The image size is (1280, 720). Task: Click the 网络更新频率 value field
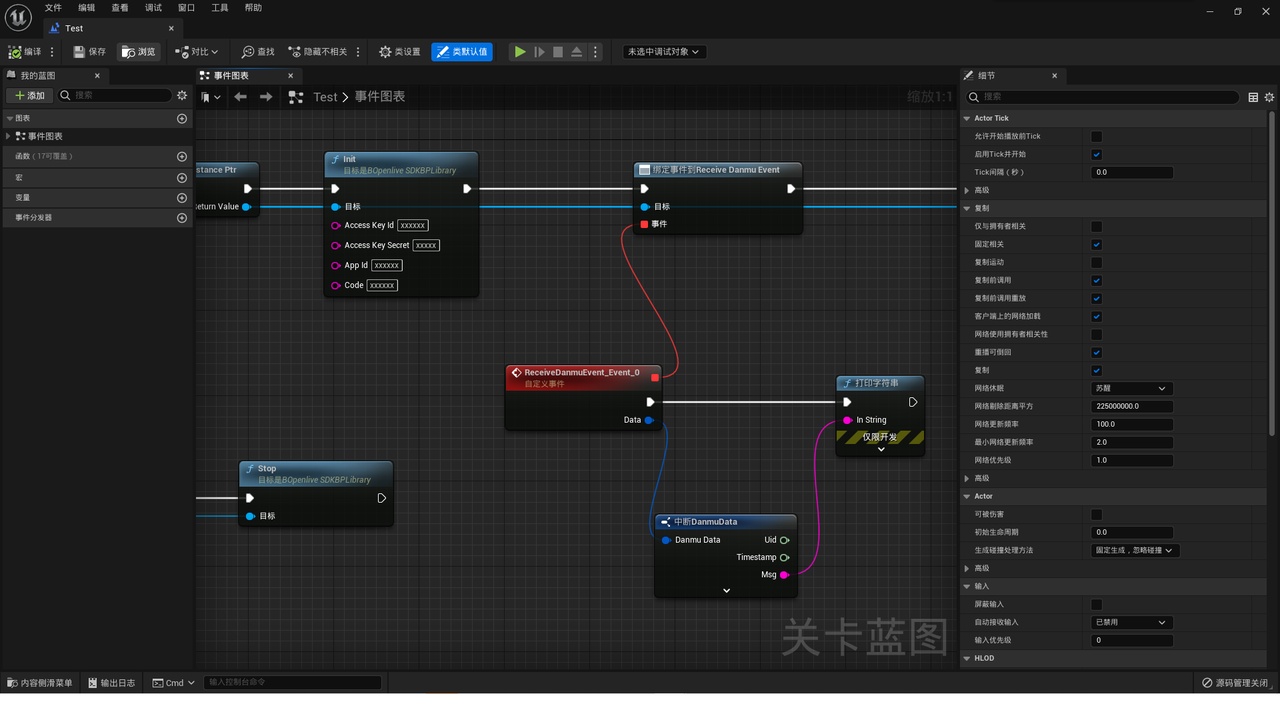(1132, 424)
